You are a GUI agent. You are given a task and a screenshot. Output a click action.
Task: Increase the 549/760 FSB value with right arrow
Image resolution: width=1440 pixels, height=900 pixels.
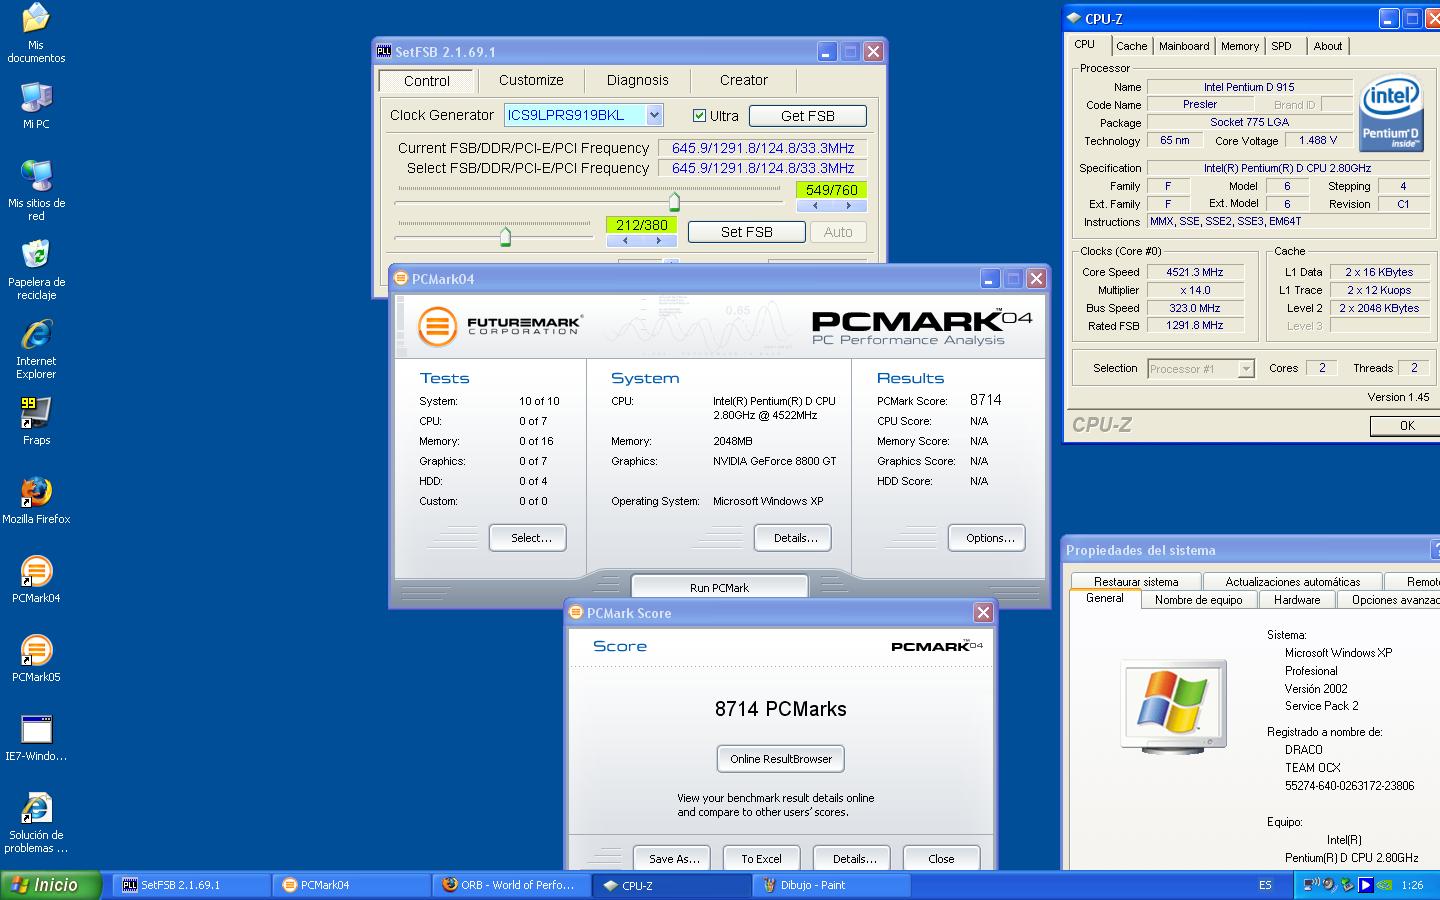(849, 206)
